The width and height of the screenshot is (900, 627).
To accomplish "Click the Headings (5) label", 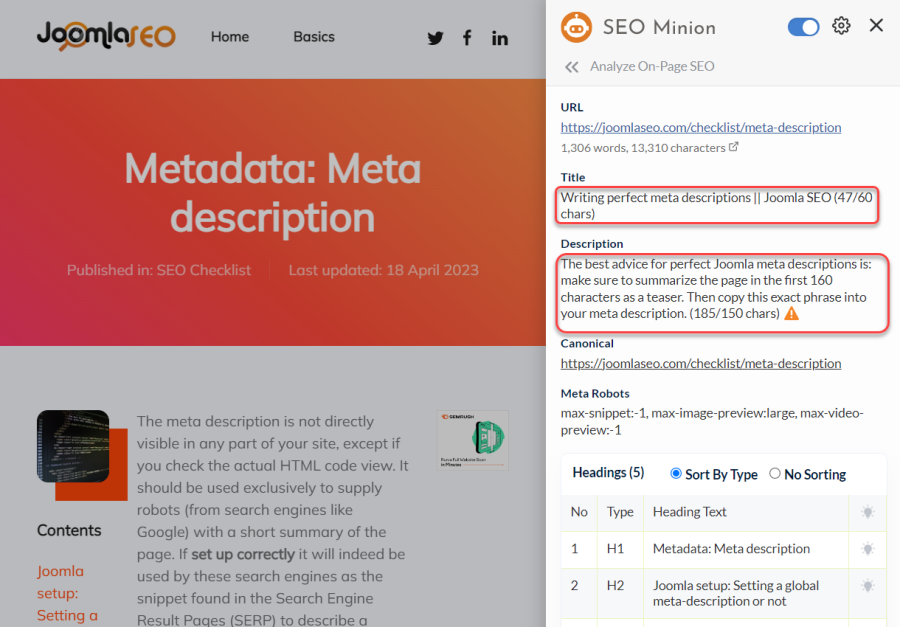I will pyautogui.click(x=608, y=473).
